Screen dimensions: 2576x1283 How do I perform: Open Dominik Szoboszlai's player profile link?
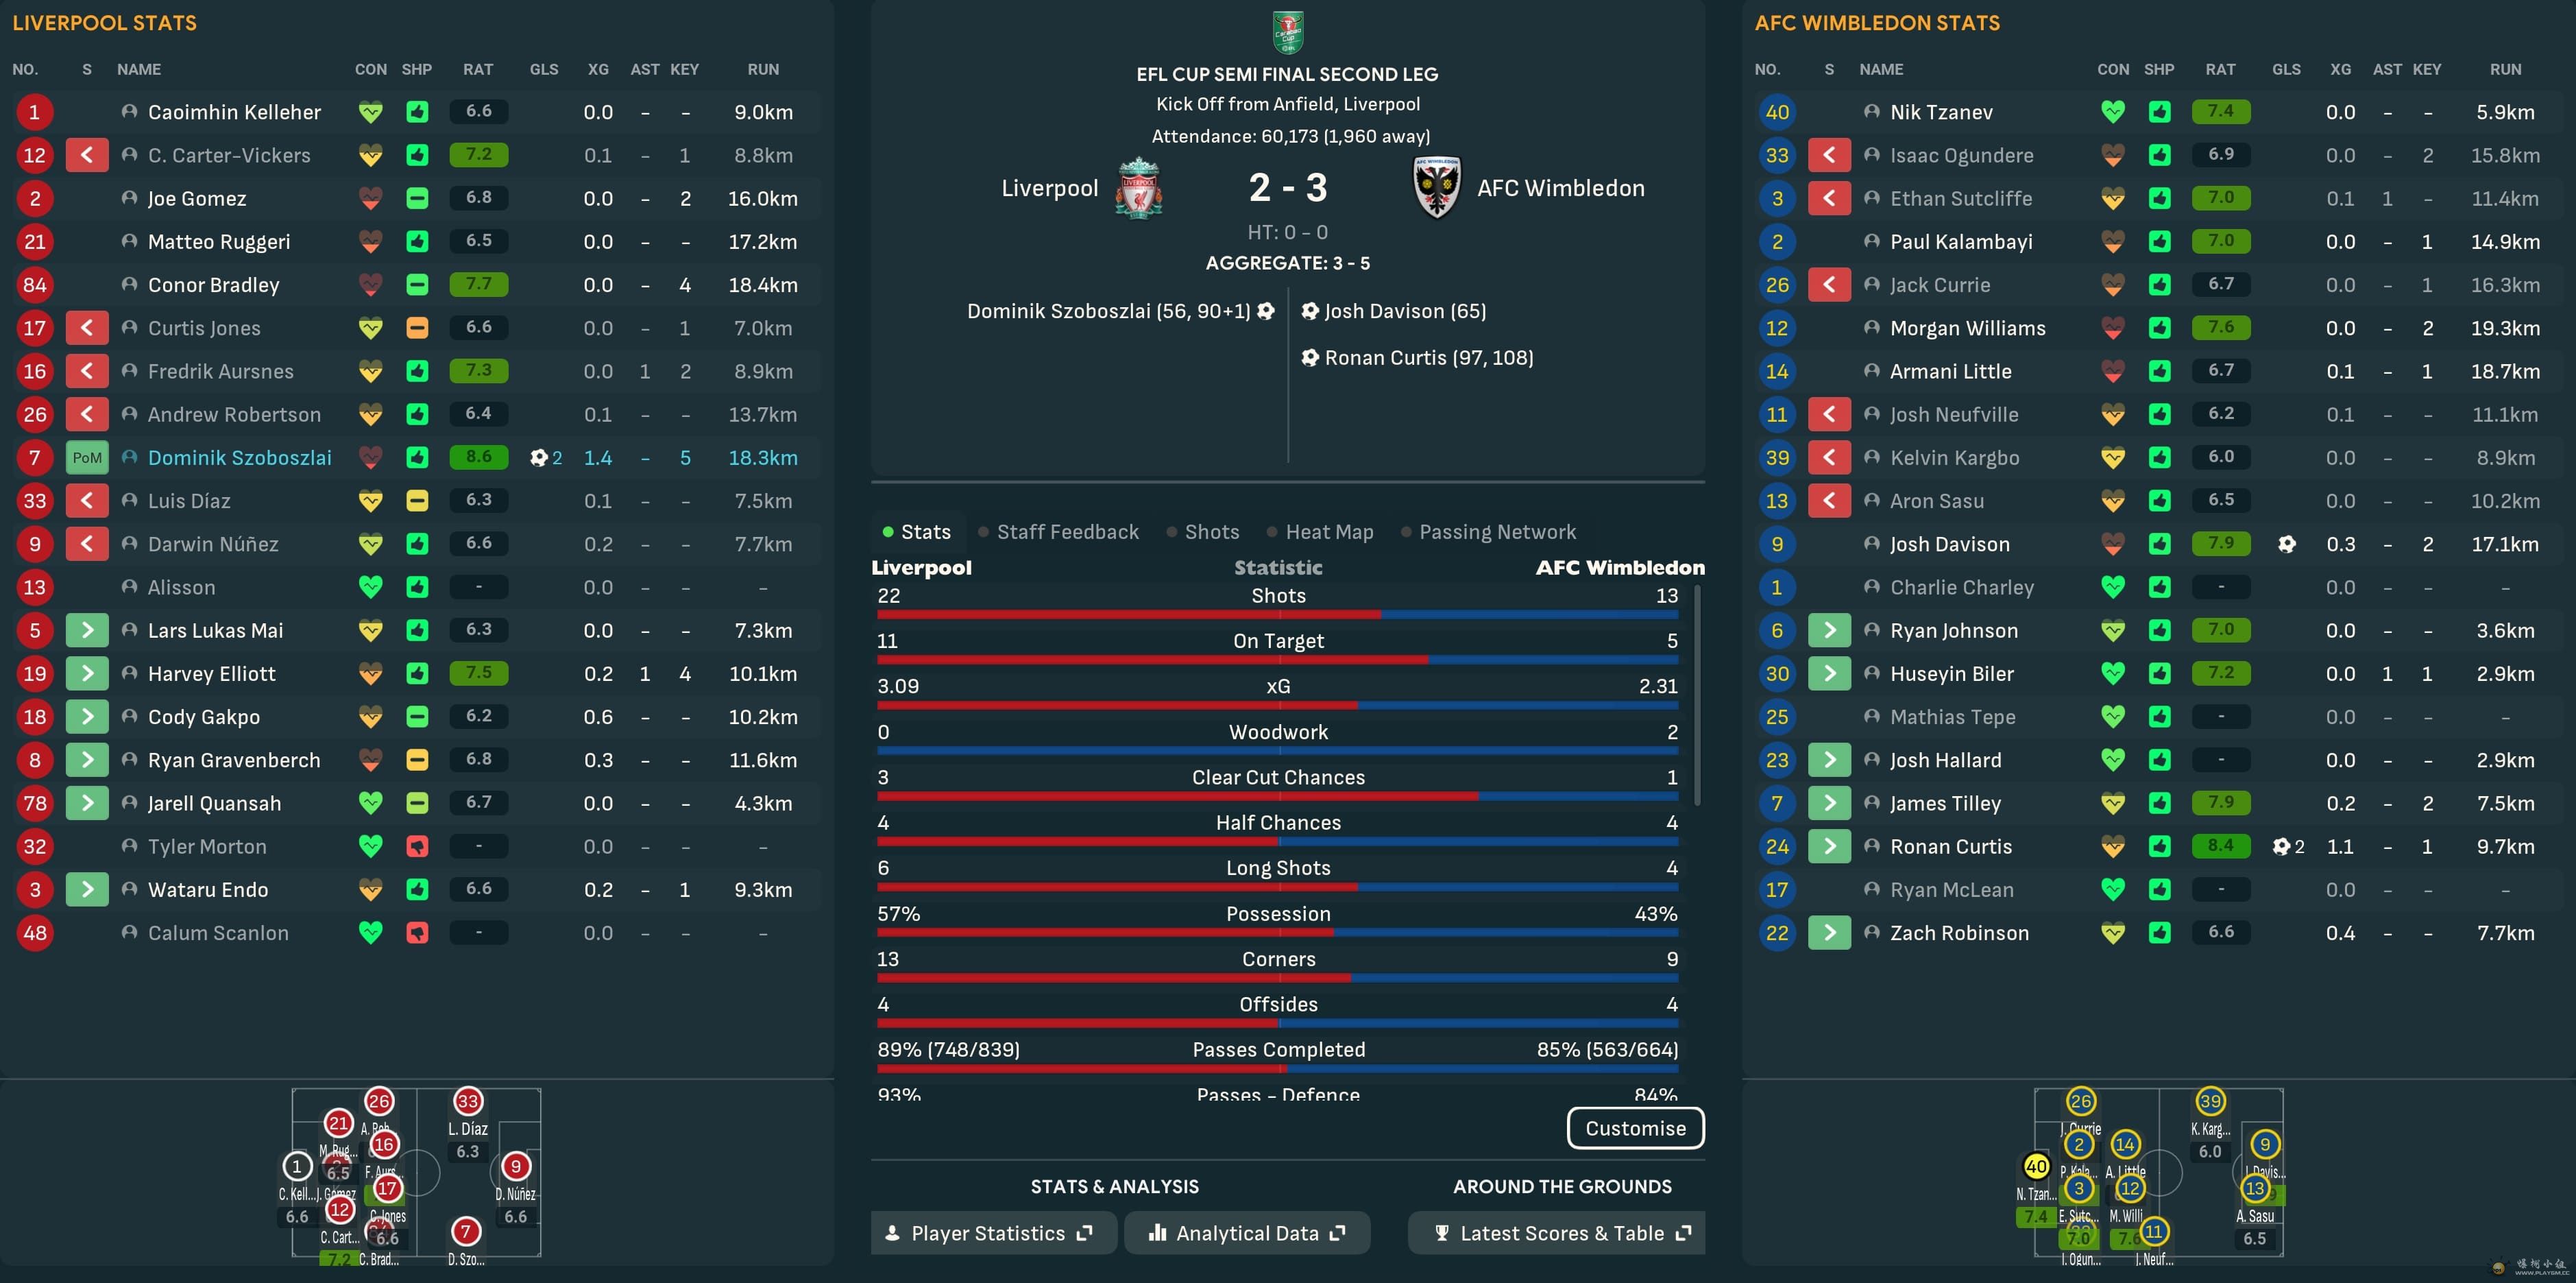[x=239, y=458]
